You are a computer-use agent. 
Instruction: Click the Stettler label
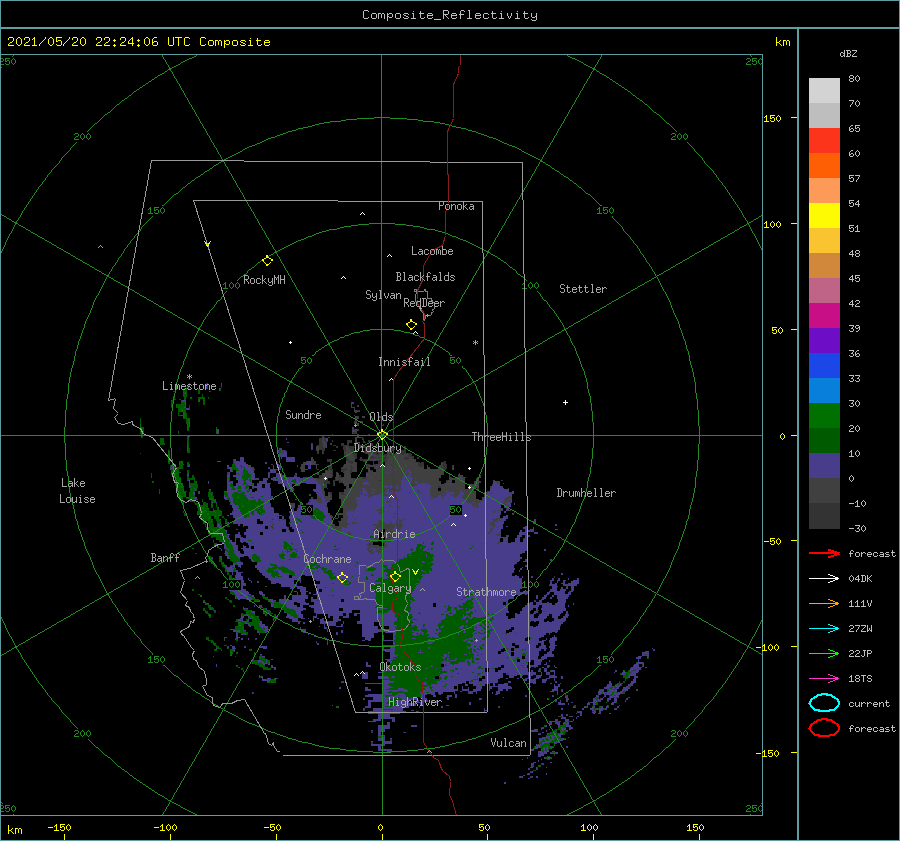(x=583, y=289)
